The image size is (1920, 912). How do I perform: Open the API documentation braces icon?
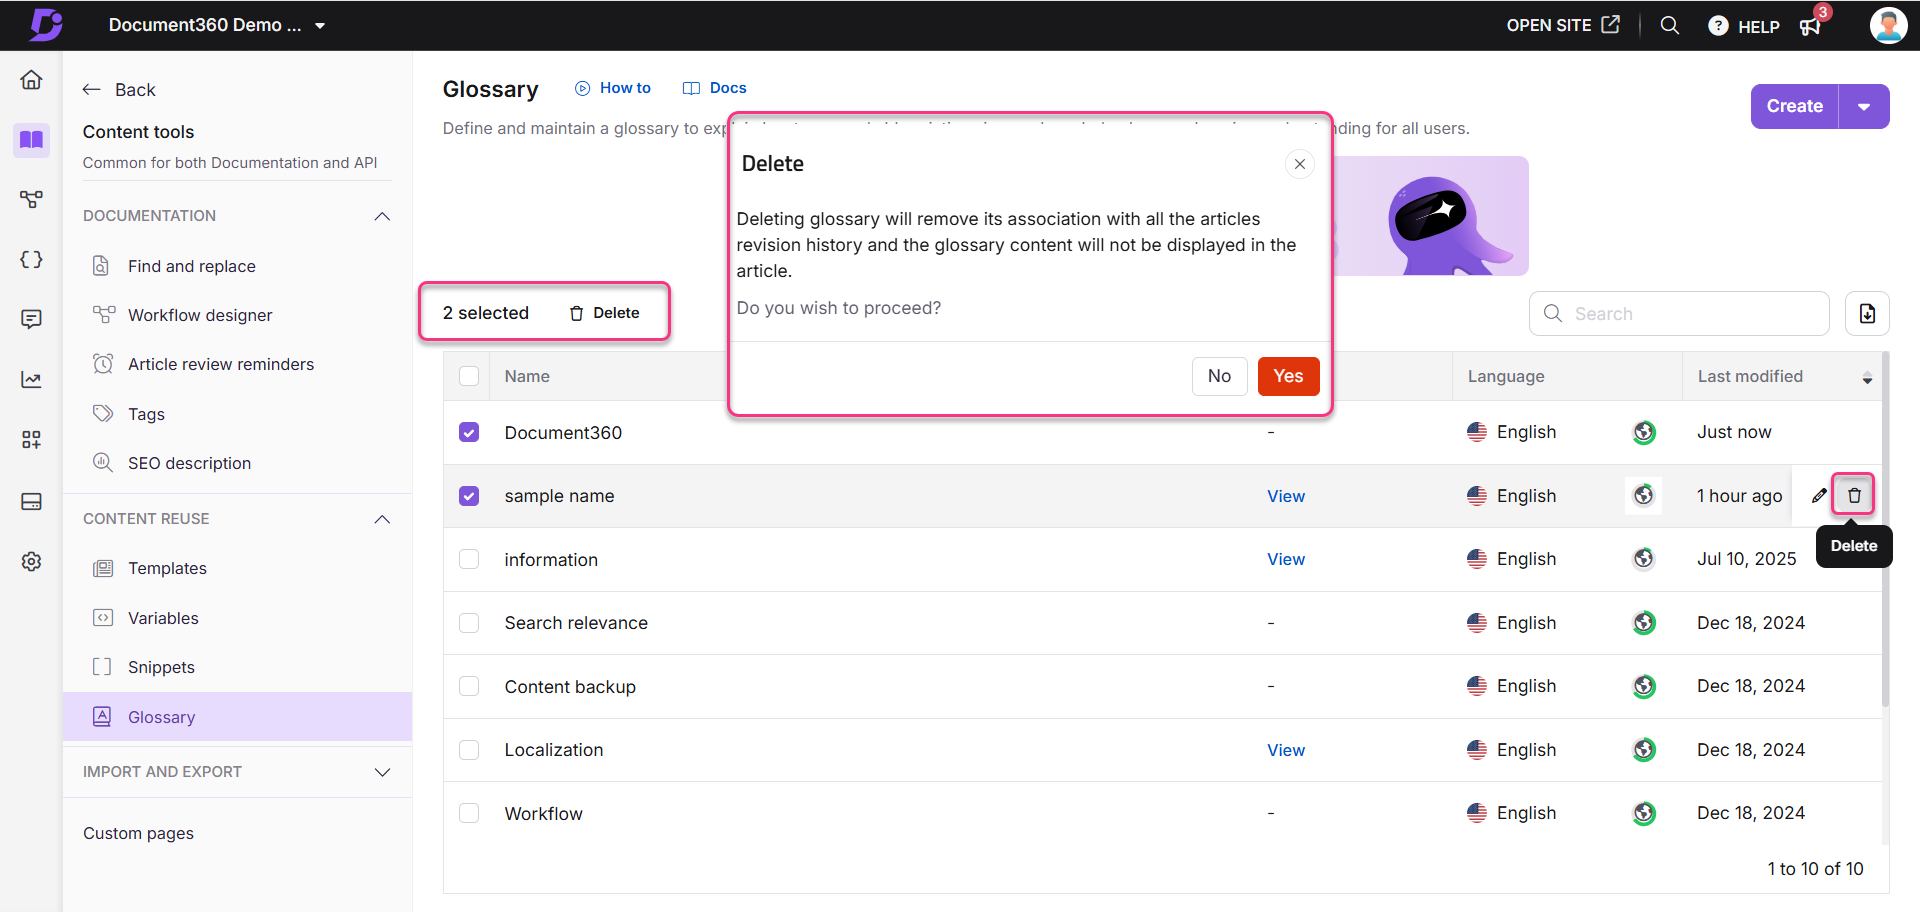coord(31,259)
